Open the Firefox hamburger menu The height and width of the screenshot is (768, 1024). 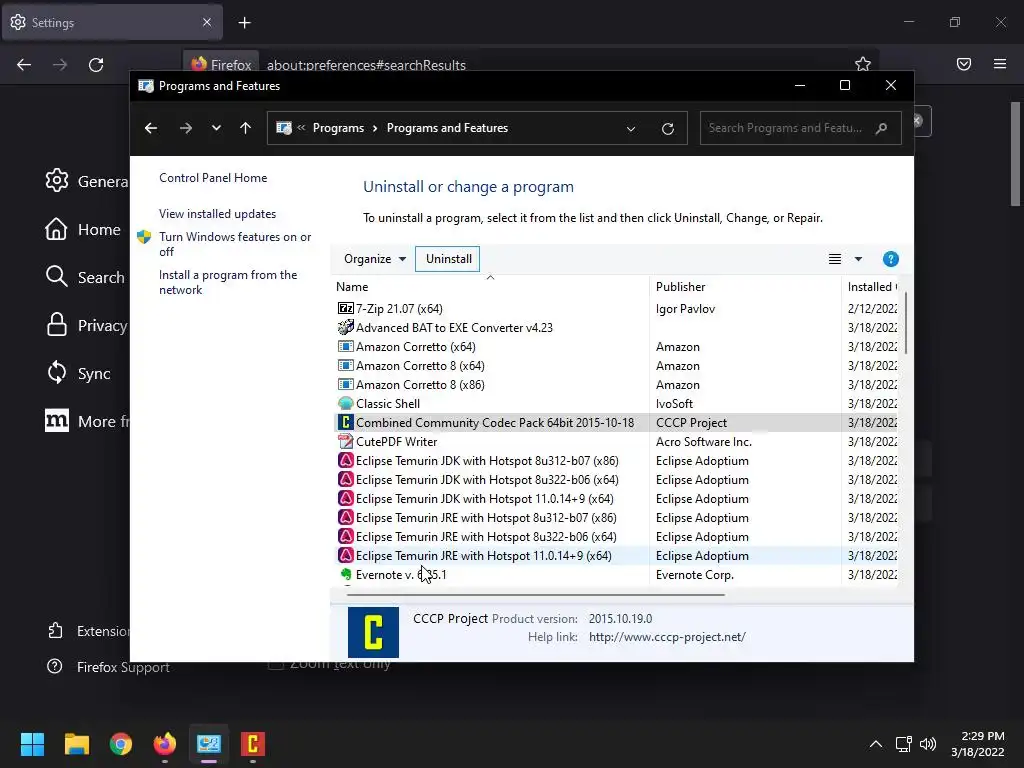[1000, 64]
